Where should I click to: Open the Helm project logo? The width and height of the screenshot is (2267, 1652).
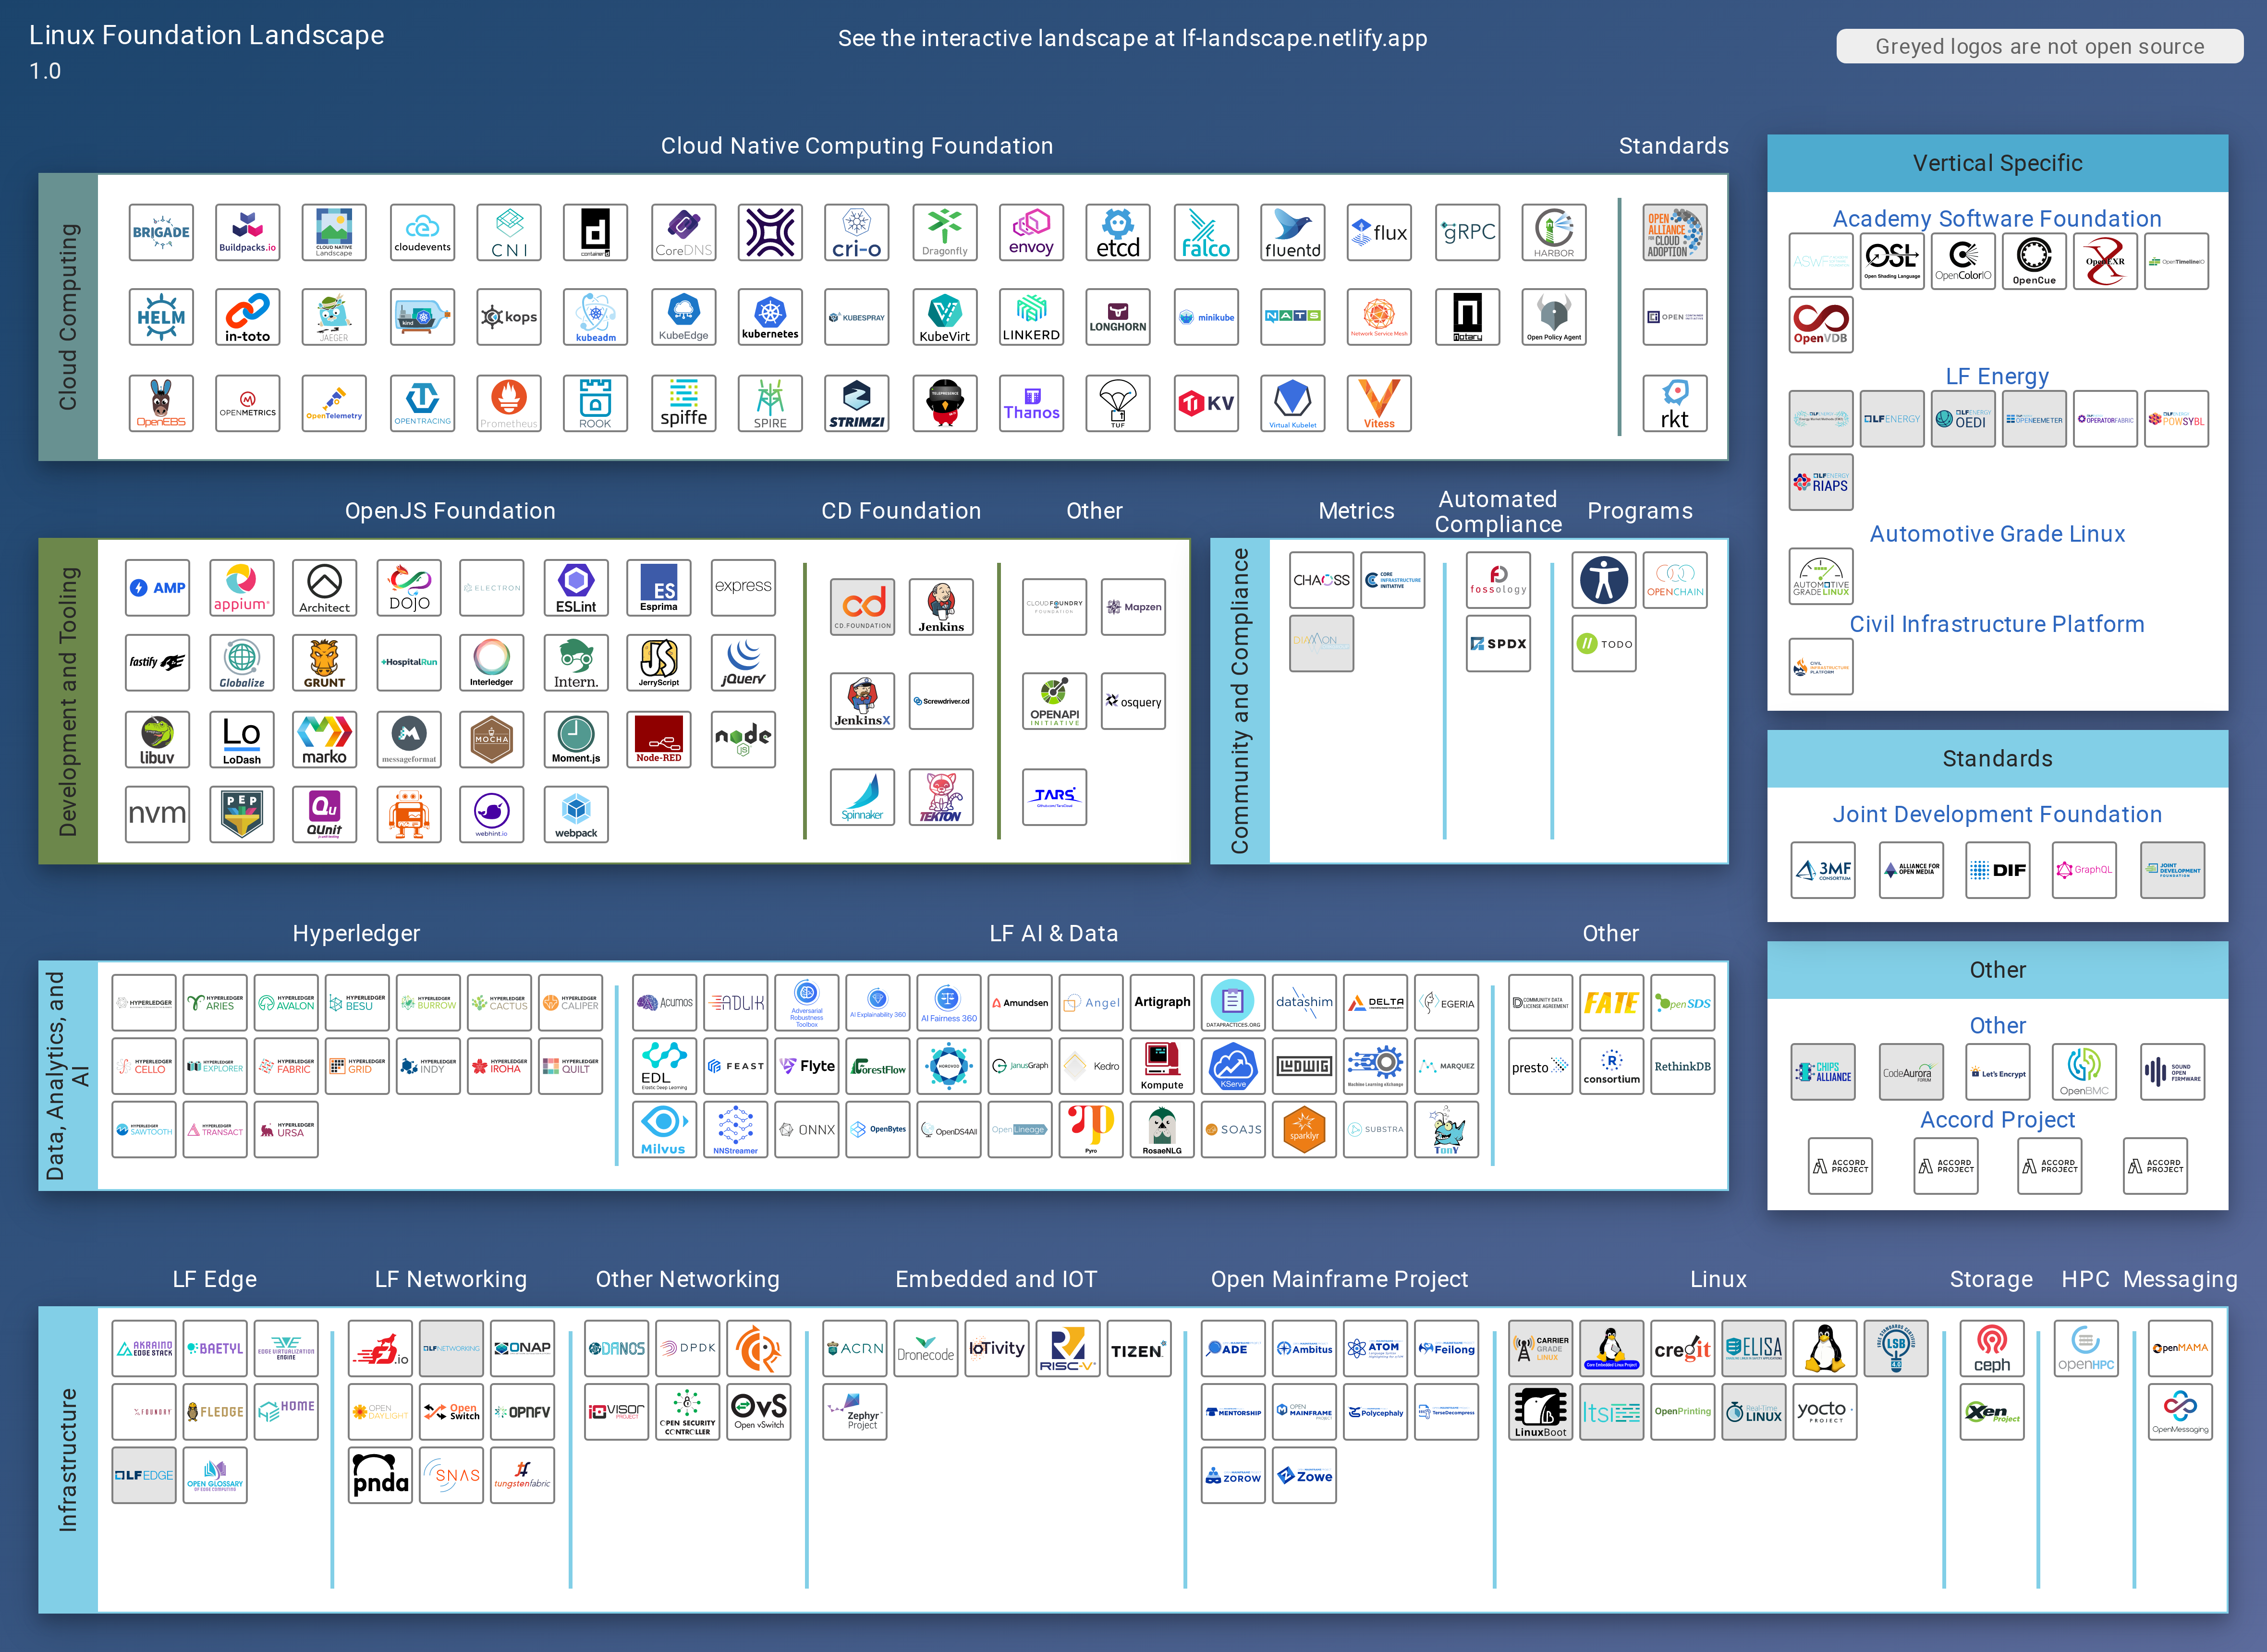tap(161, 317)
